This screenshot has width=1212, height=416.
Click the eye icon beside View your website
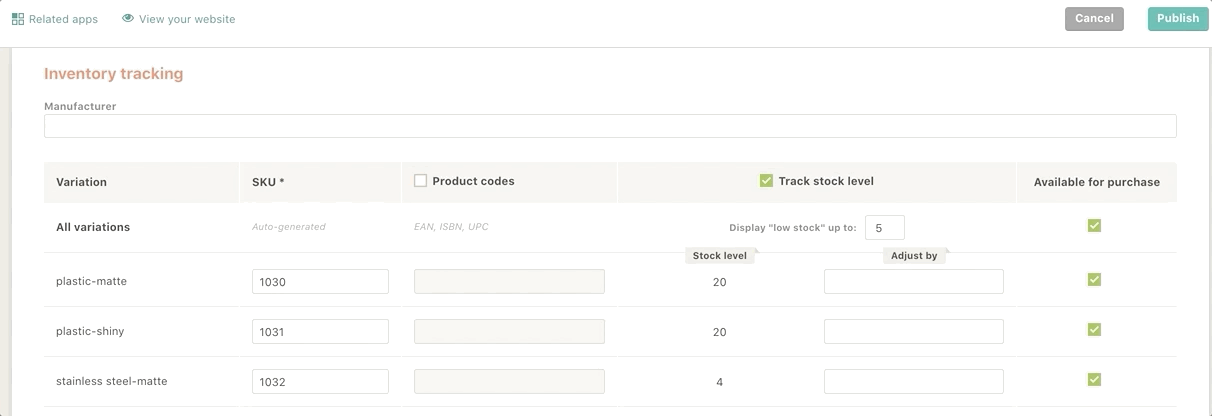(128, 18)
